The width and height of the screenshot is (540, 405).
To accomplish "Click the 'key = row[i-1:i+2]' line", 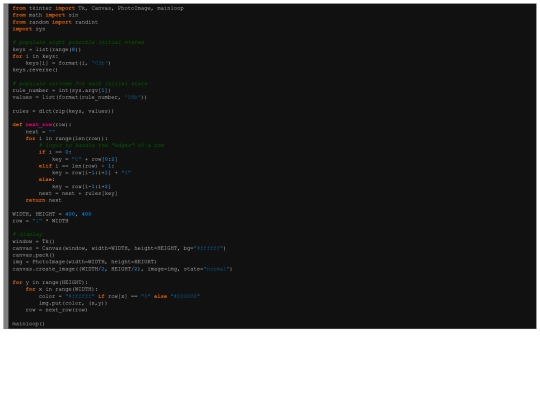I will coord(81,186).
